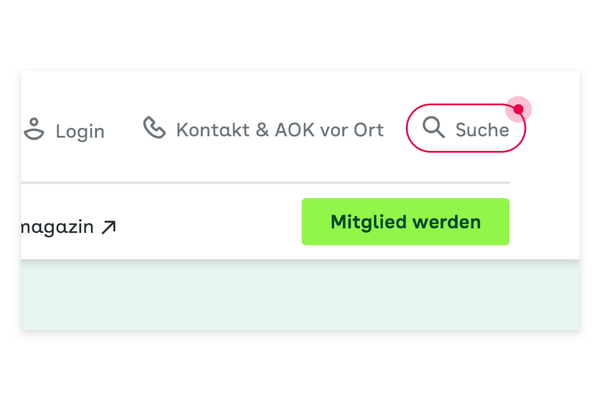The image size is (600, 400).
Task: Click the pink halo around the red dot
Action: click(x=518, y=109)
